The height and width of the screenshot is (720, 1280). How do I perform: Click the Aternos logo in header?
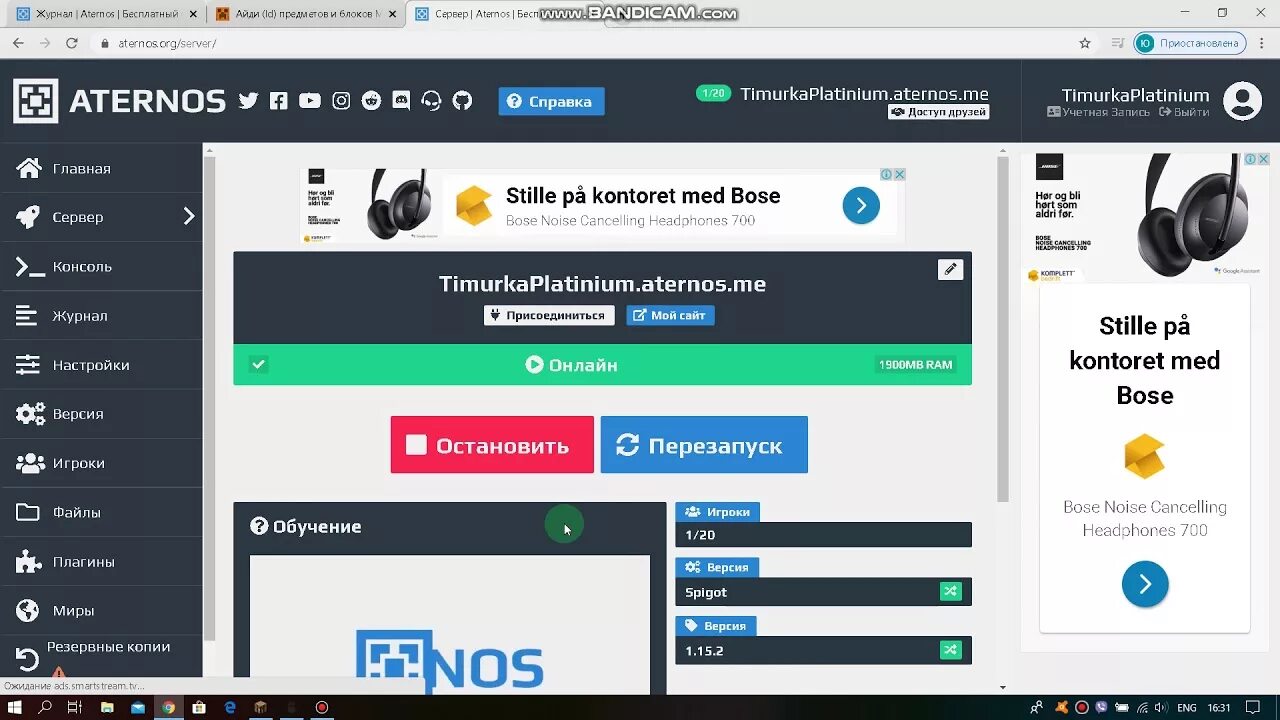[x=119, y=101]
